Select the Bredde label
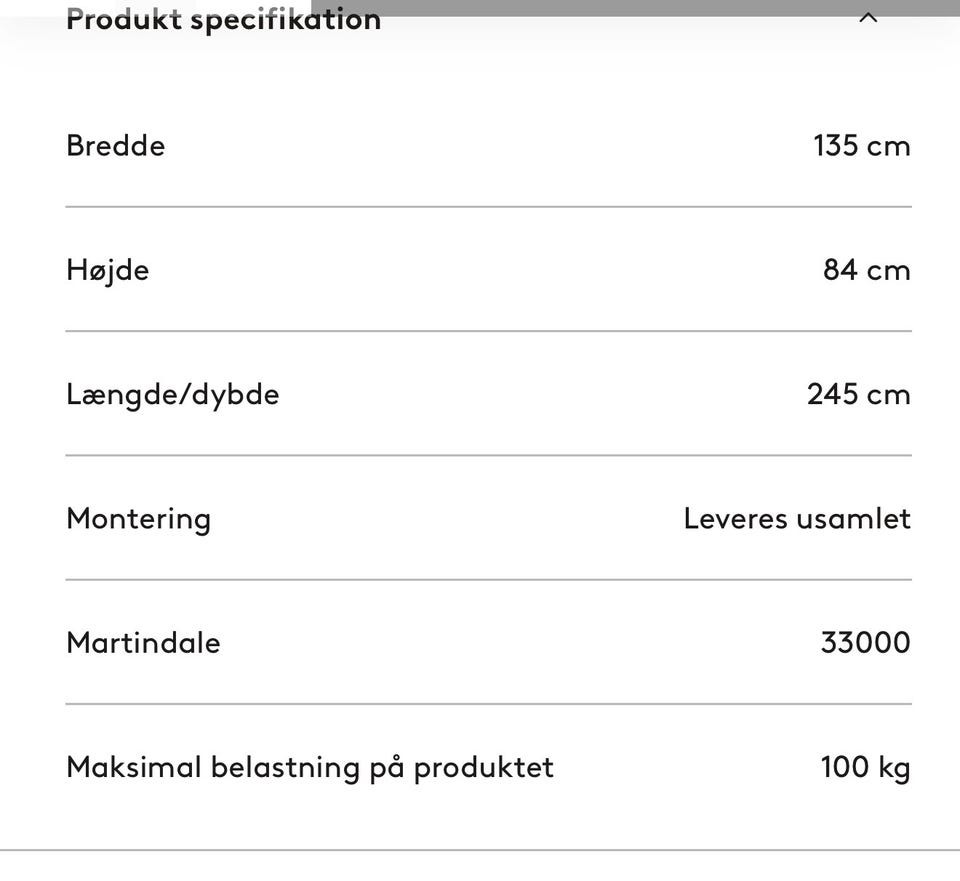This screenshot has width=960, height=881. [116, 146]
